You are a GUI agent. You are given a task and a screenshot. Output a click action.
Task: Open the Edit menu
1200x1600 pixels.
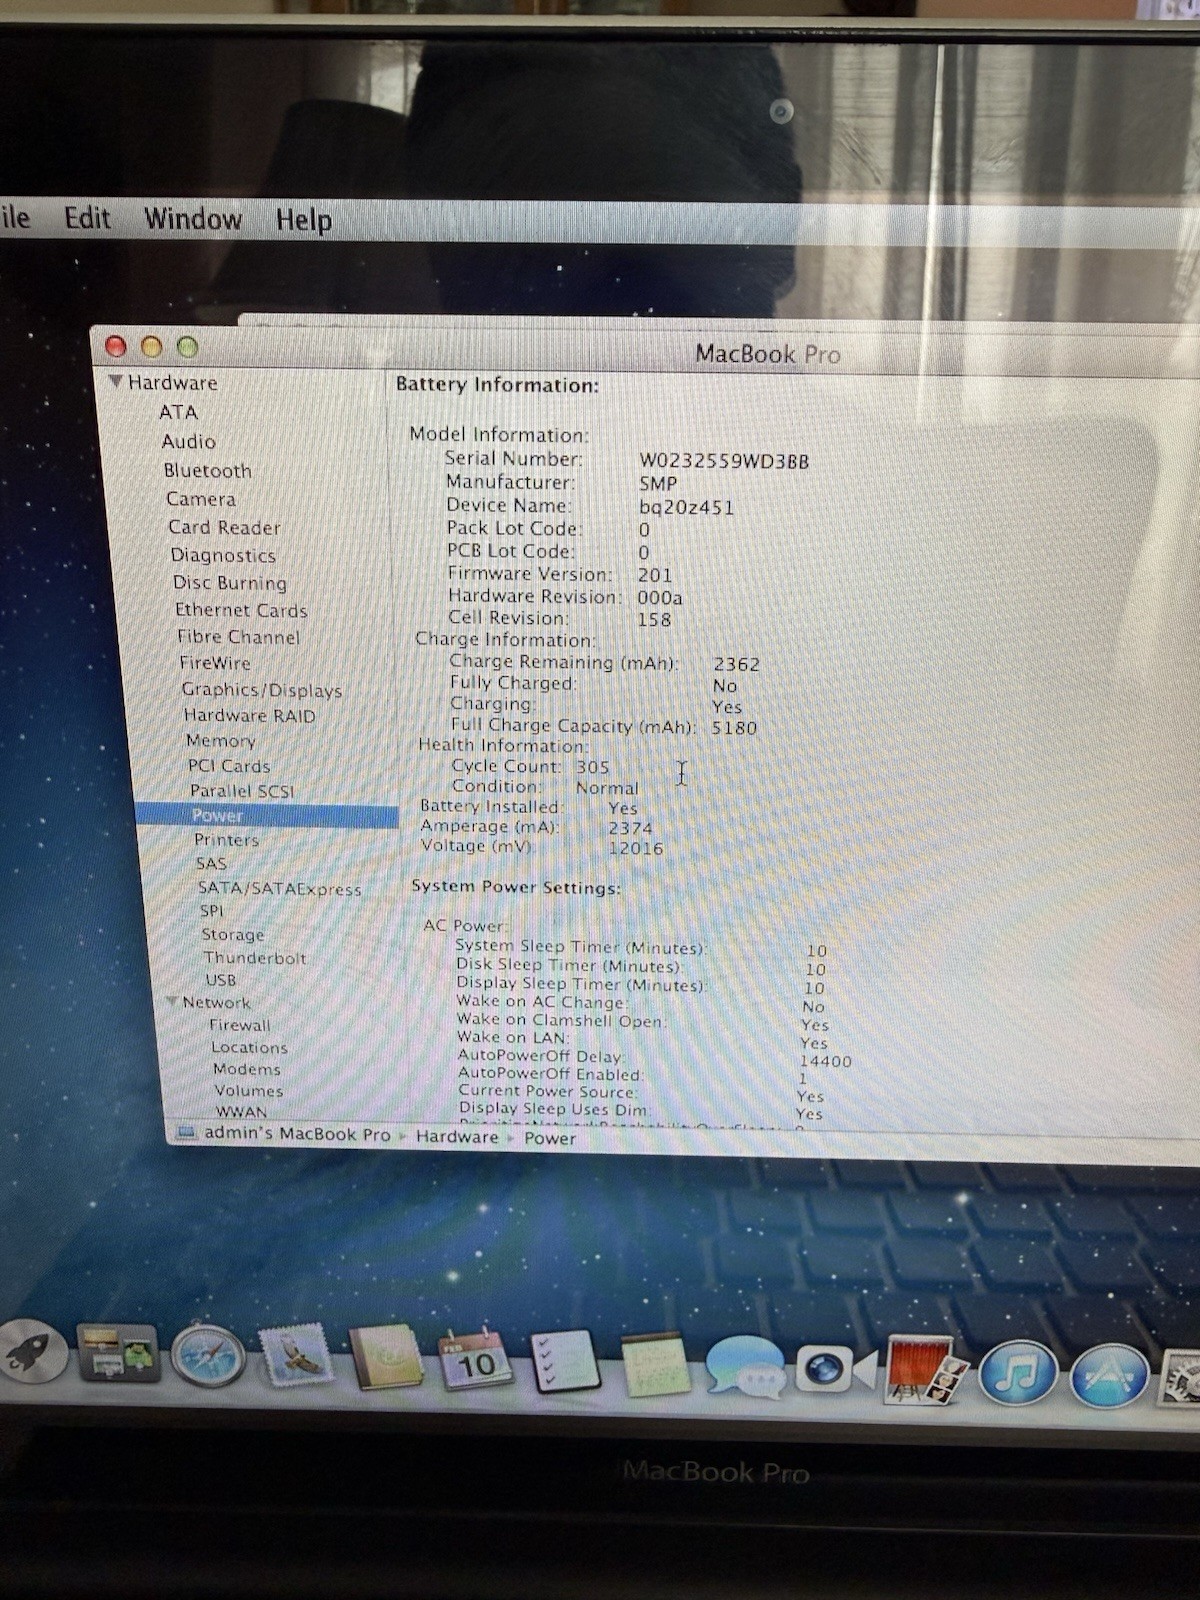[x=87, y=218]
